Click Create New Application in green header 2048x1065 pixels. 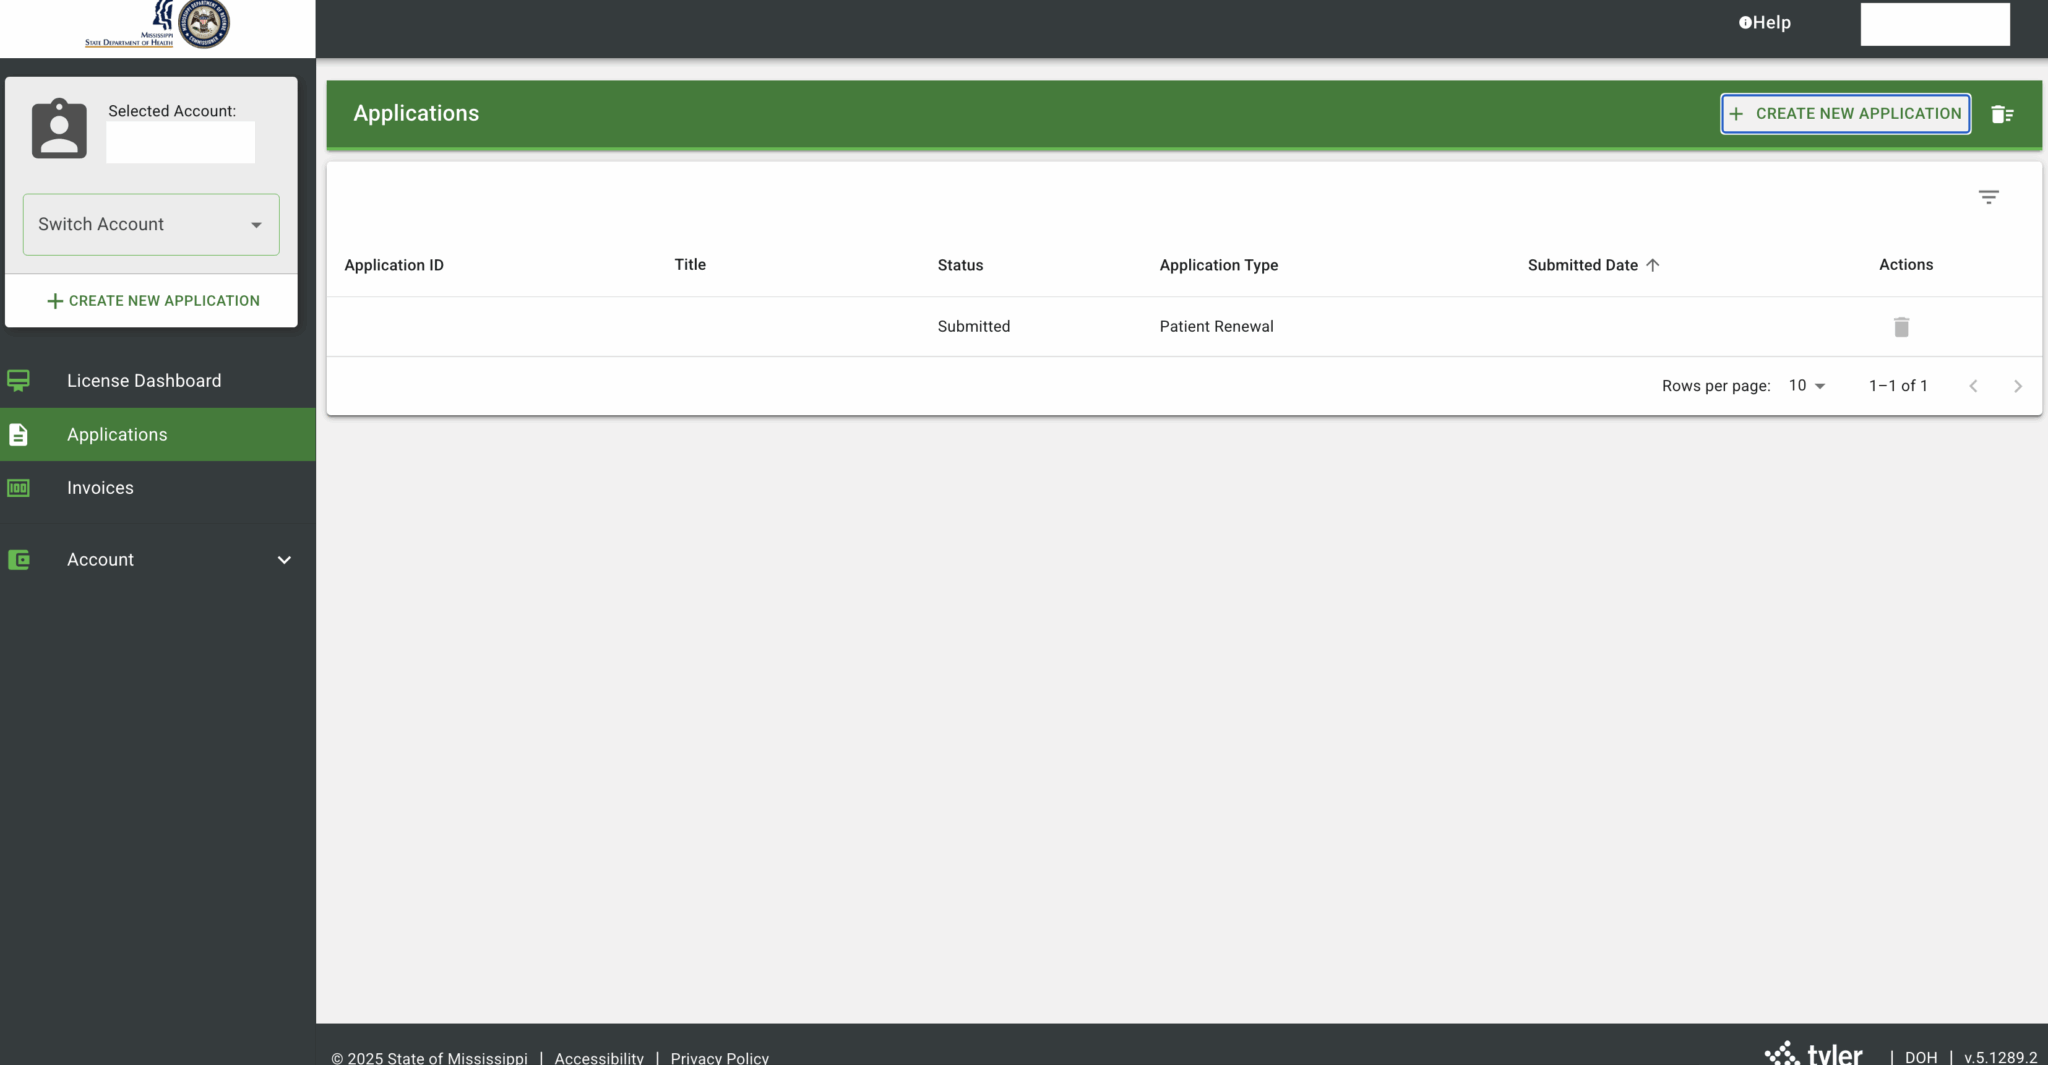tap(1845, 114)
